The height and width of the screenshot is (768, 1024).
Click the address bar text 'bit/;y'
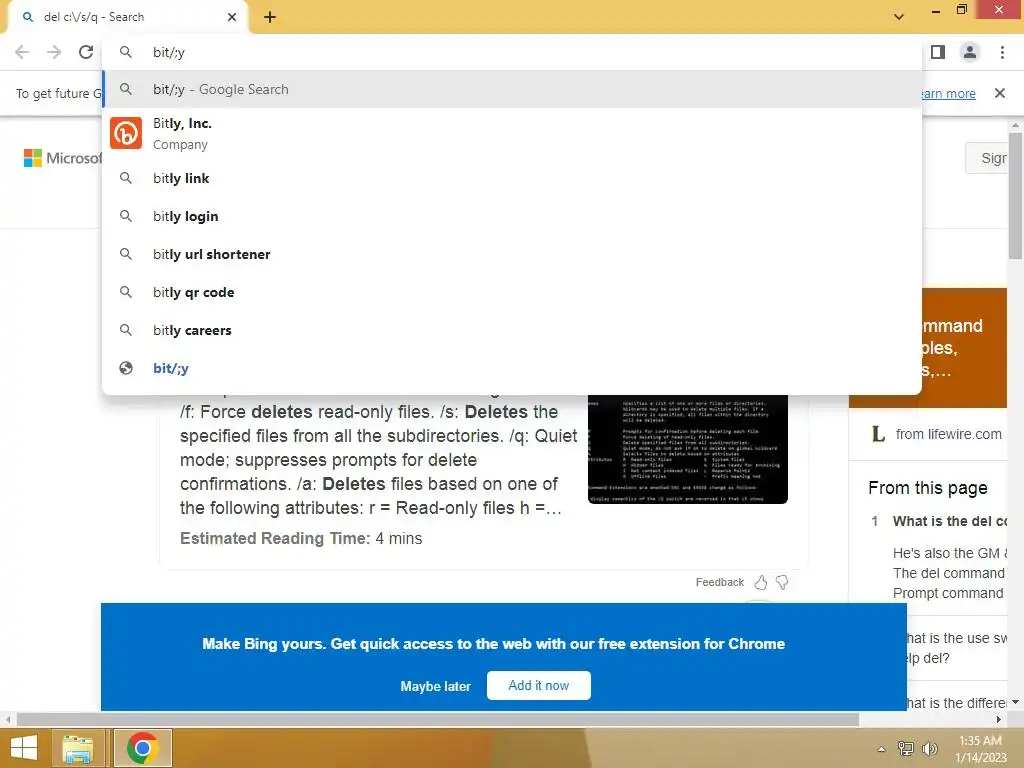click(x=169, y=52)
